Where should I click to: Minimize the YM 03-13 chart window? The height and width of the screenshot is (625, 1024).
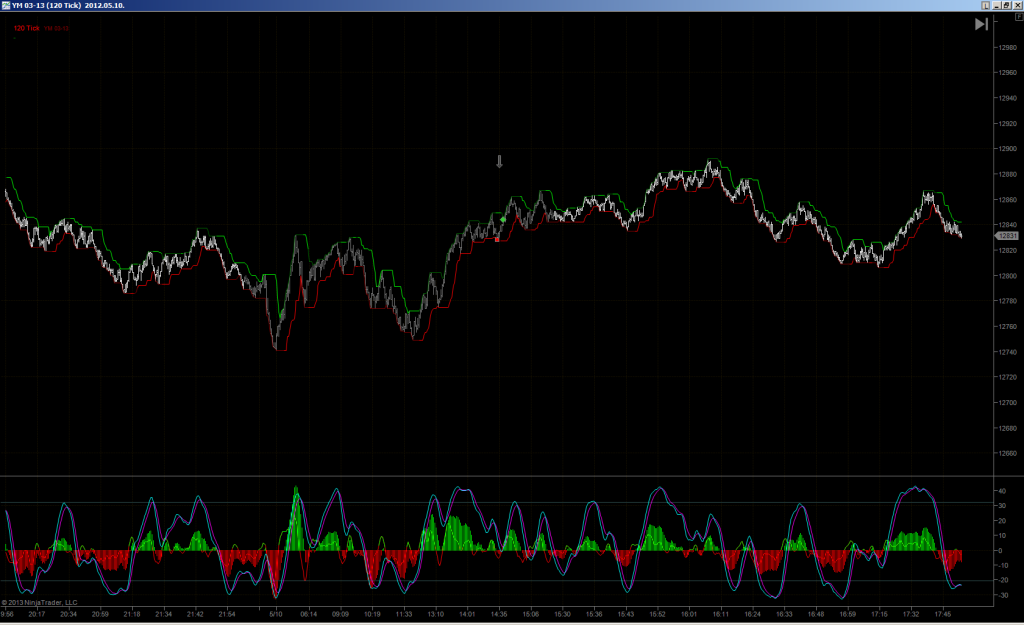[997, 5]
